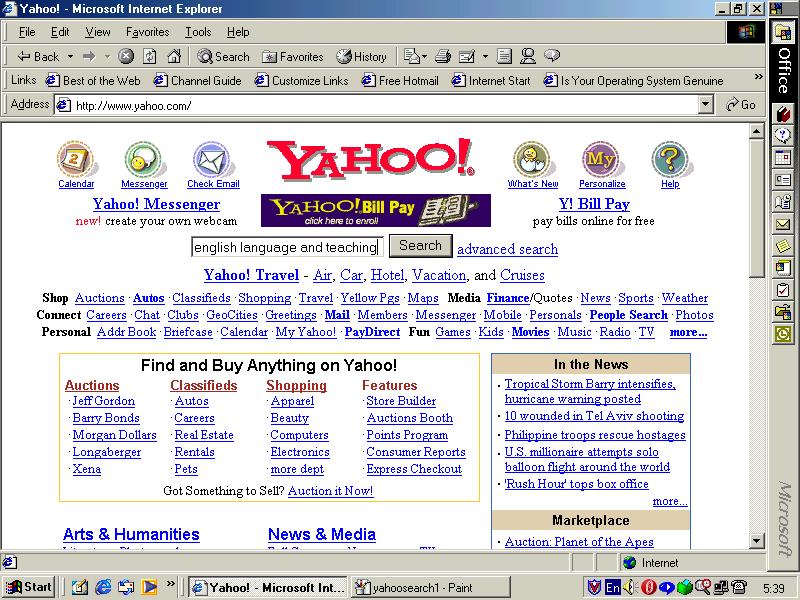This screenshot has height=600, width=800.
Task: Open the Search pane toolbar button
Action: pyautogui.click(x=223, y=57)
